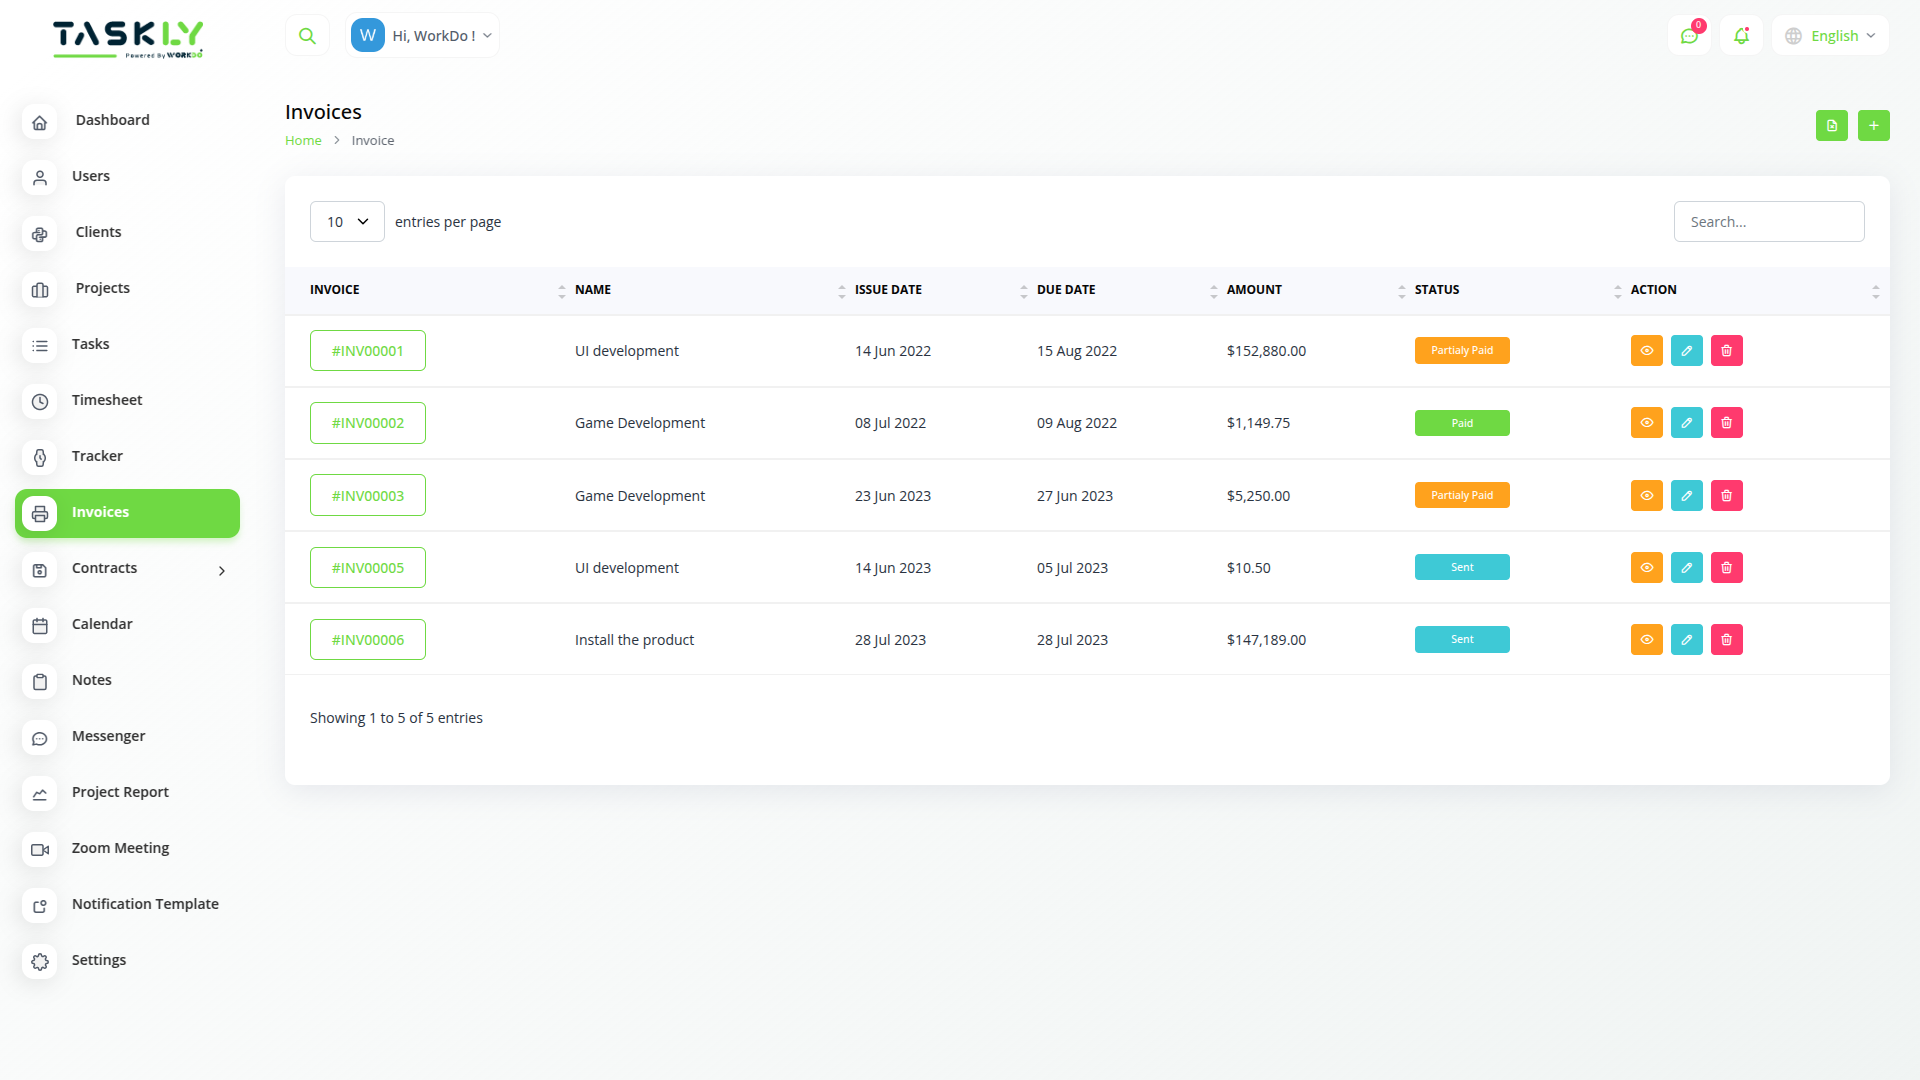Expand the Contracts submenu chevron
Screen dimensions: 1920x1080
(221, 571)
